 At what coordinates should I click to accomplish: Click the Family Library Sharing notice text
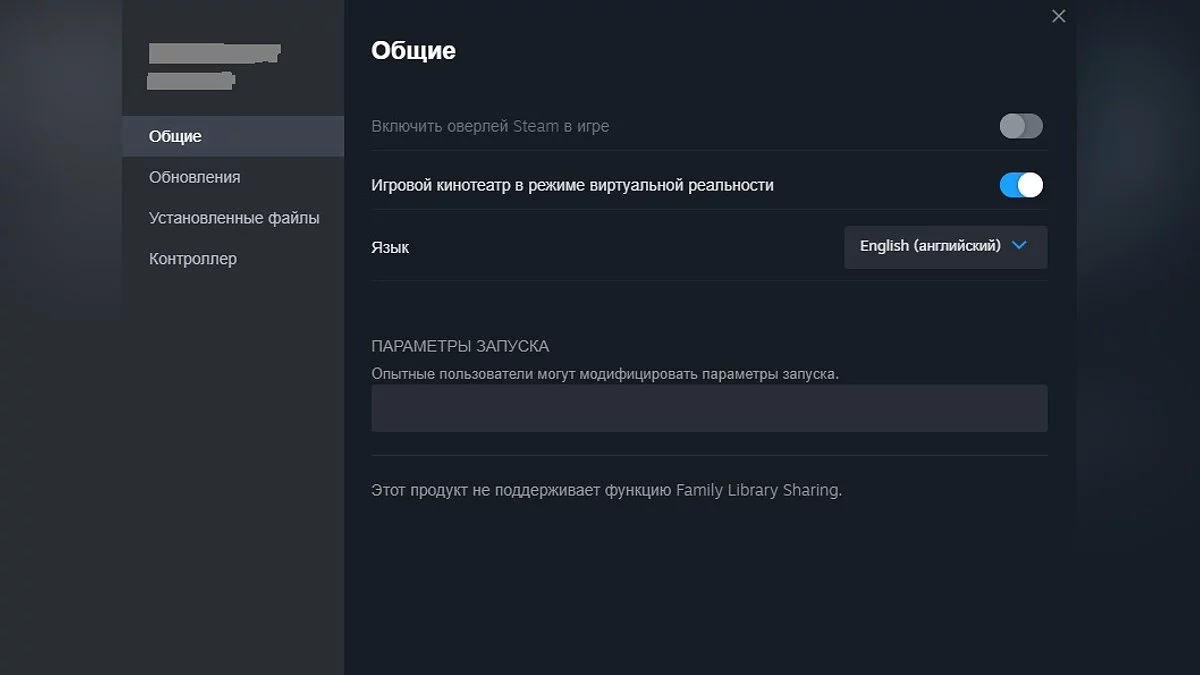click(606, 490)
